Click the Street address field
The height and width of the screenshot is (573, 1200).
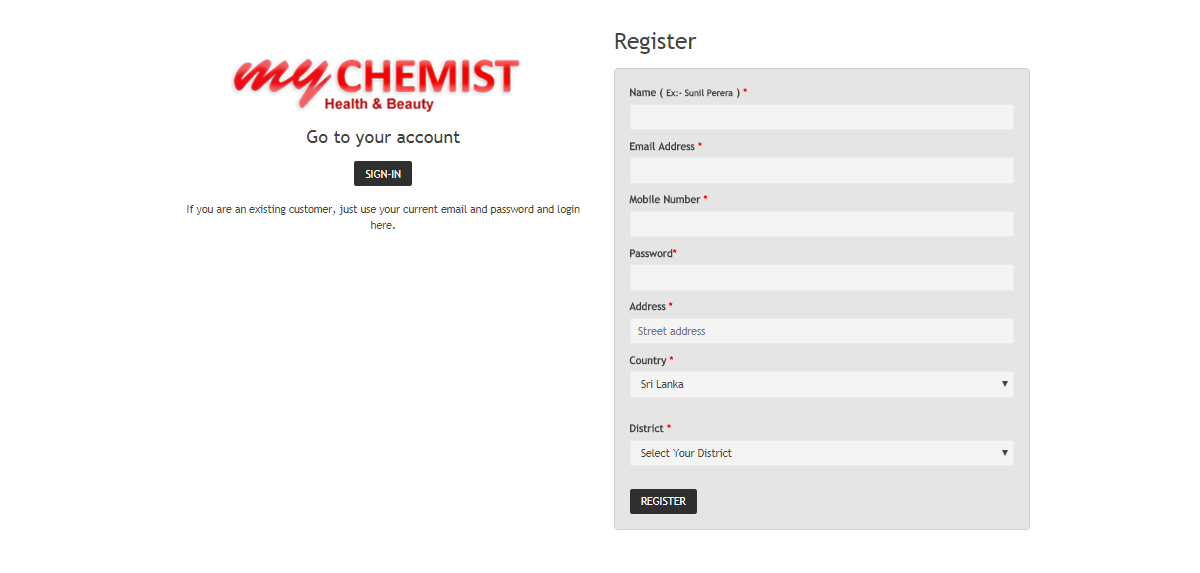821,331
